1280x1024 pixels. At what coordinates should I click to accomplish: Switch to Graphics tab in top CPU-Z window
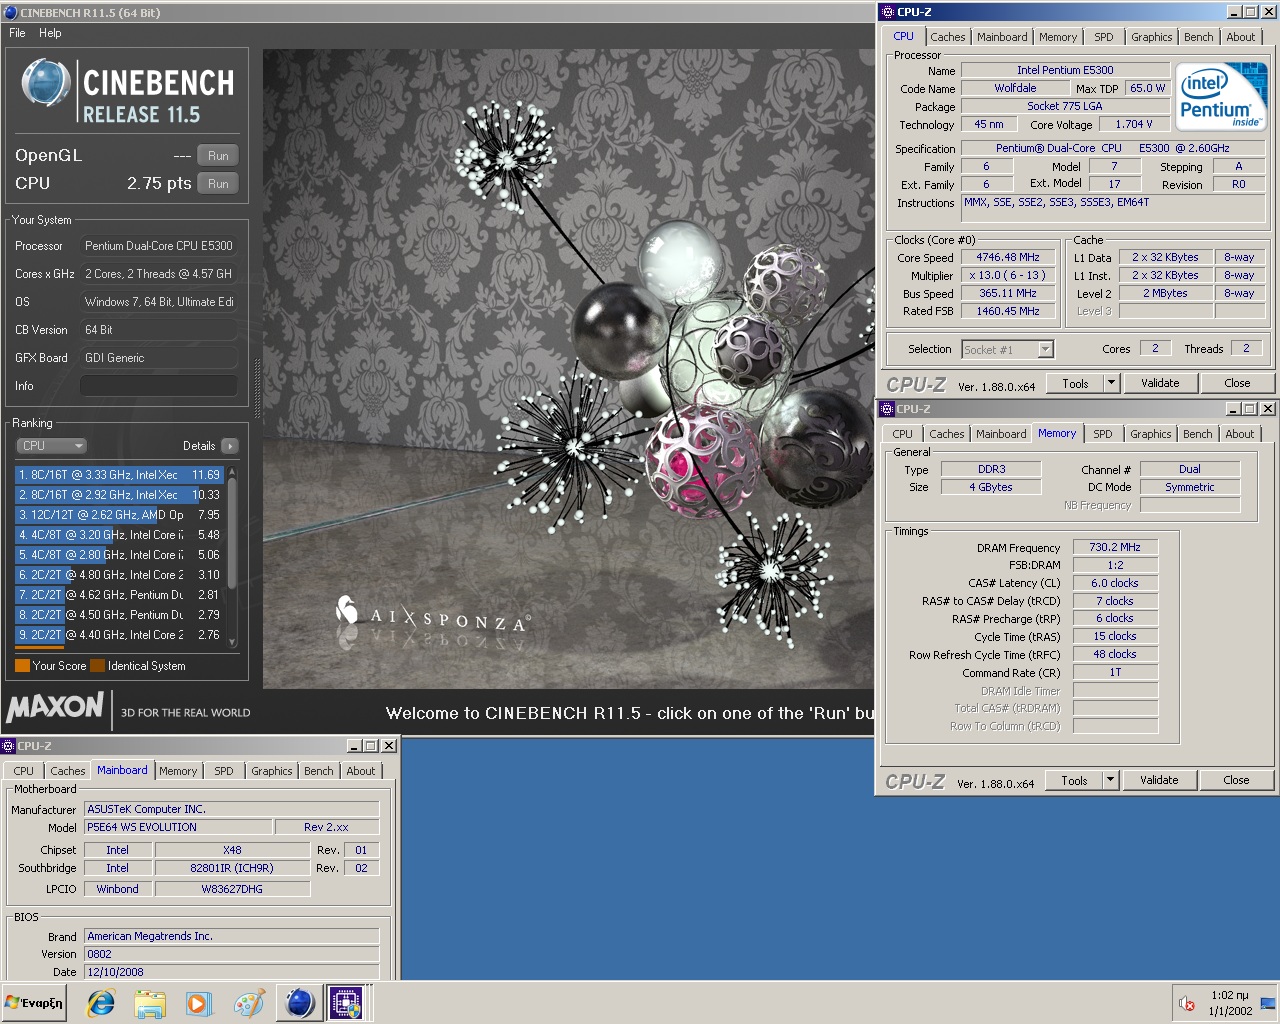coord(1151,37)
